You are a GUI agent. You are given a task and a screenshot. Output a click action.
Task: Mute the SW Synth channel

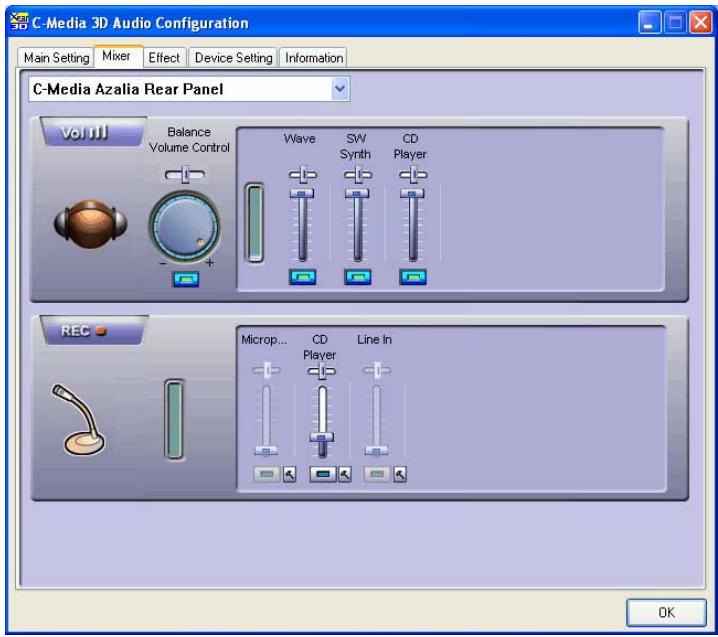[358, 277]
